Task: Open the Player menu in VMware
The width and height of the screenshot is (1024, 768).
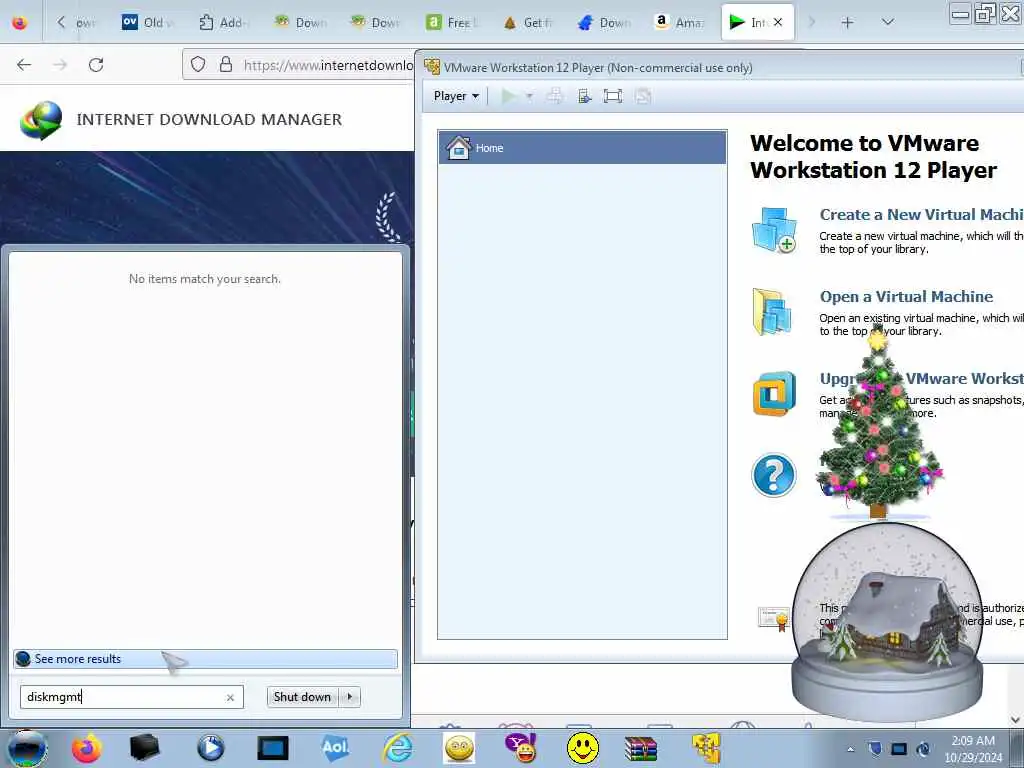Action: pyautogui.click(x=456, y=96)
